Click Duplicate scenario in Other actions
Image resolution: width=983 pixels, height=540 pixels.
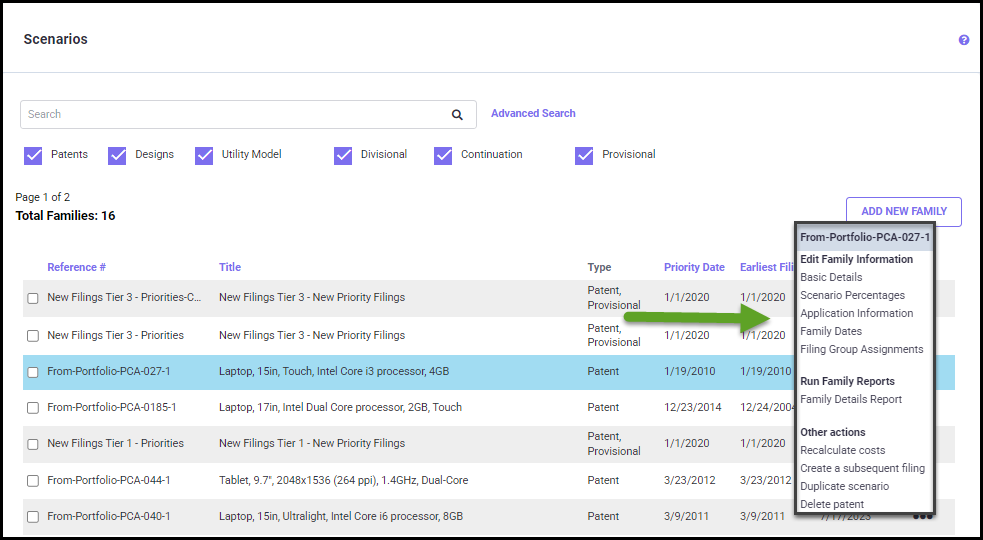(x=845, y=486)
